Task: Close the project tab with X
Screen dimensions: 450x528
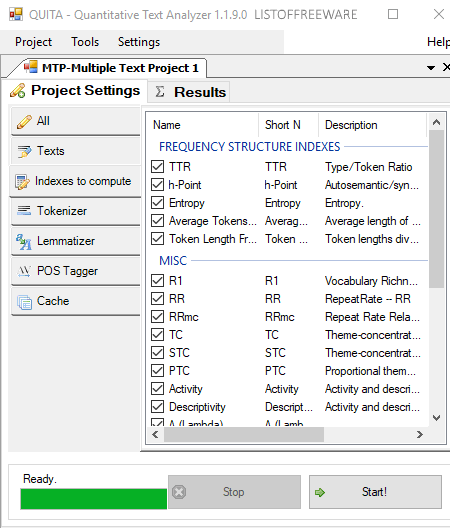Action: pyautogui.click(x=446, y=67)
